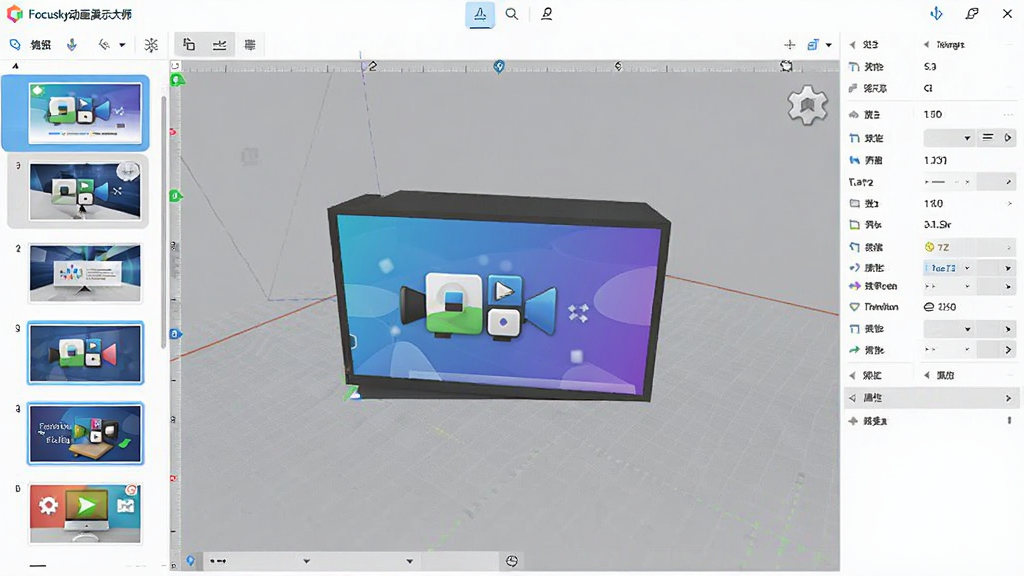Image resolution: width=1024 pixels, height=576 pixels.
Task: Select the highlighted gray properties row
Action: 932,398
